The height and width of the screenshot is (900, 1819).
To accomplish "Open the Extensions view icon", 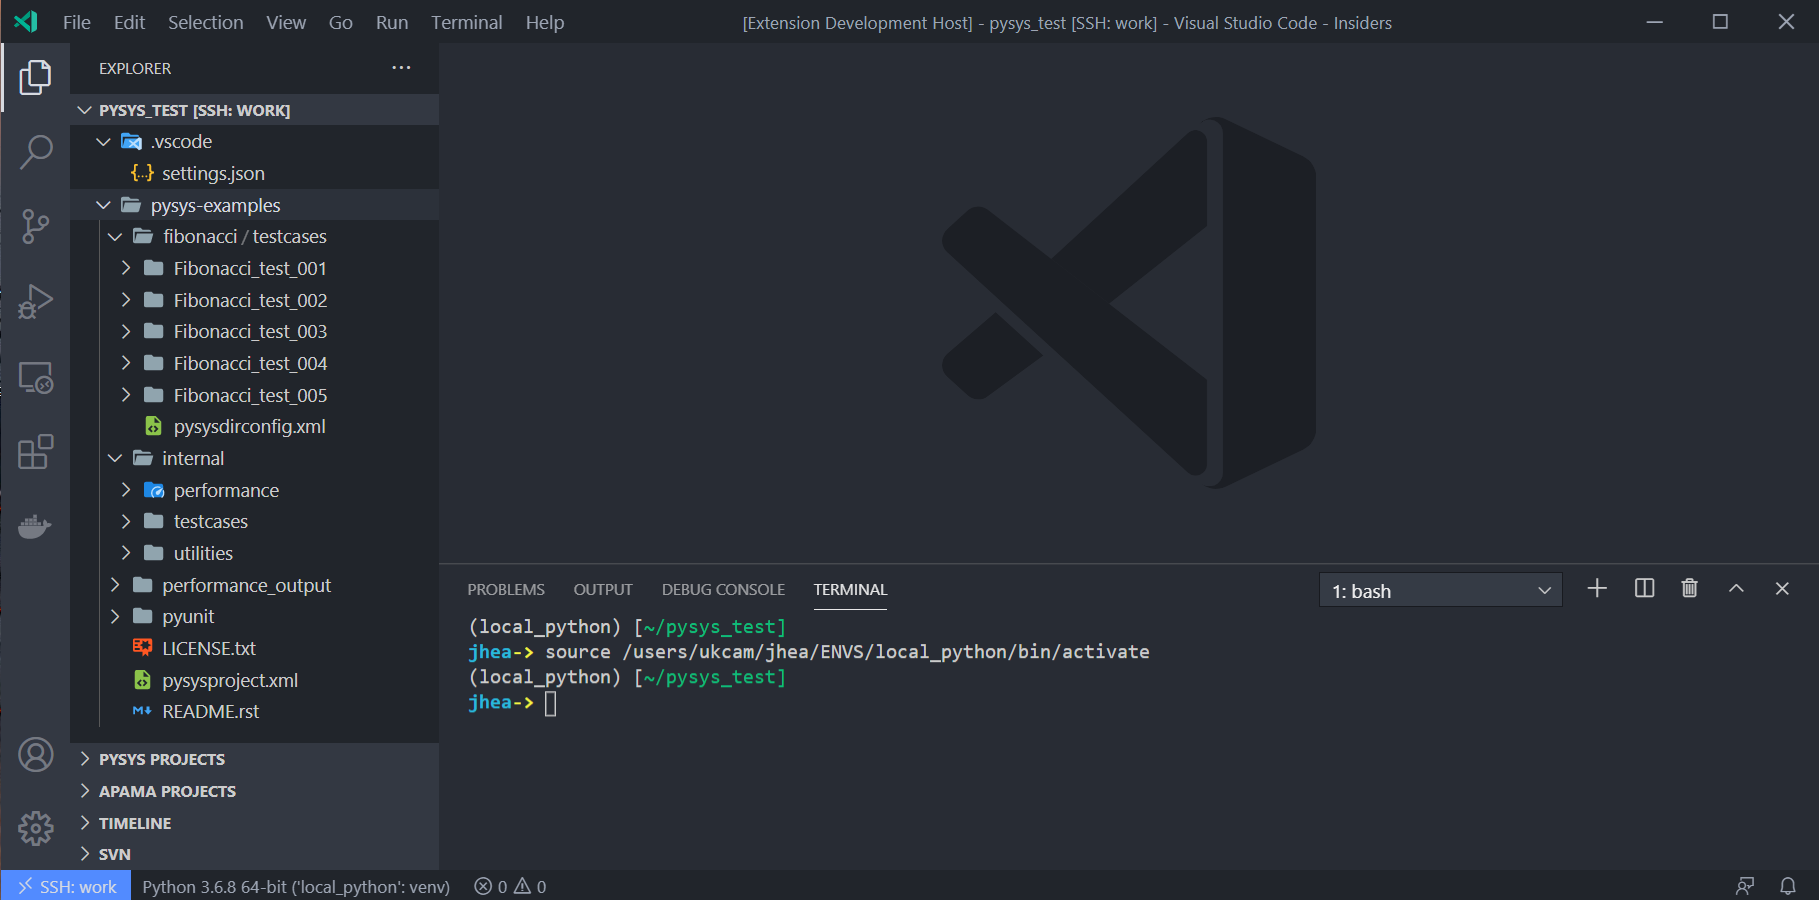I will click(x=35, y=452).
